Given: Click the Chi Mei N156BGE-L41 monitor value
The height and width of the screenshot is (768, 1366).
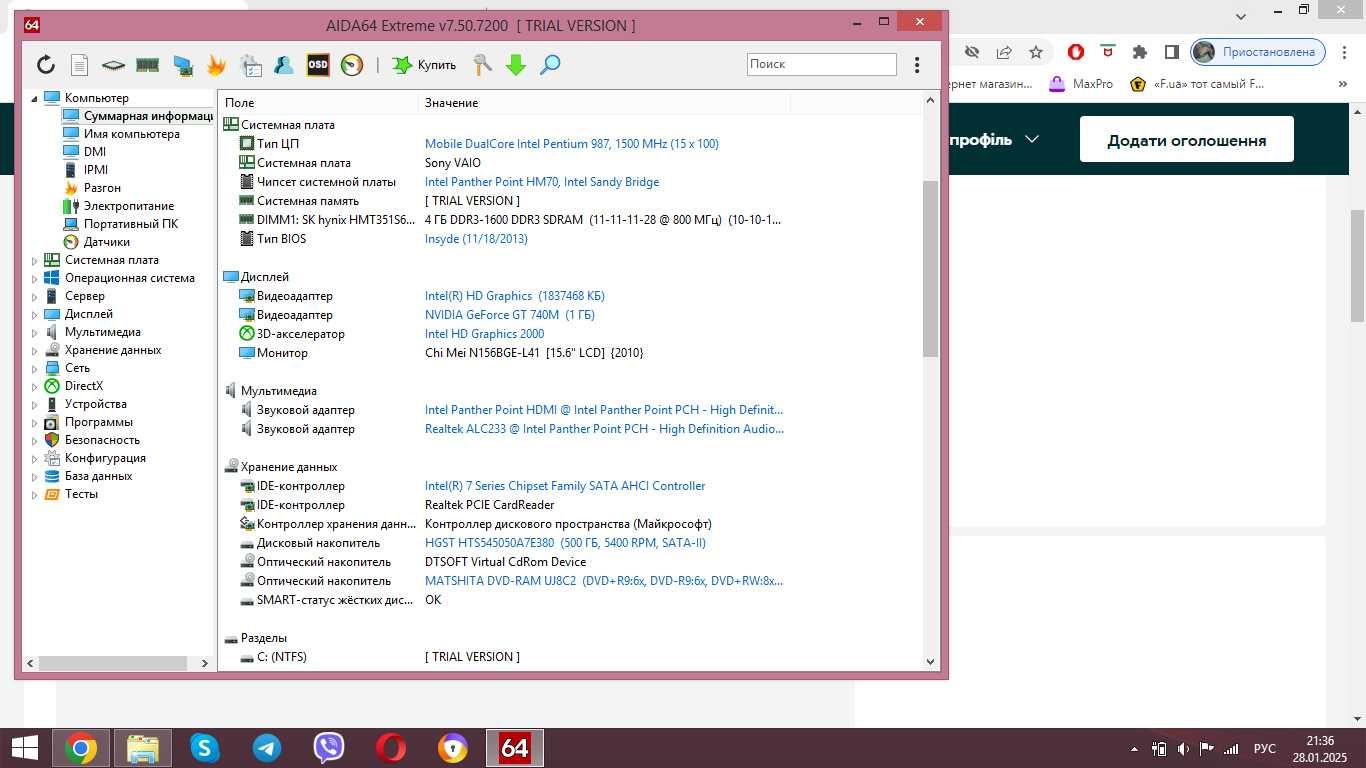Looking at the screenshot, I should pos(534,353).
